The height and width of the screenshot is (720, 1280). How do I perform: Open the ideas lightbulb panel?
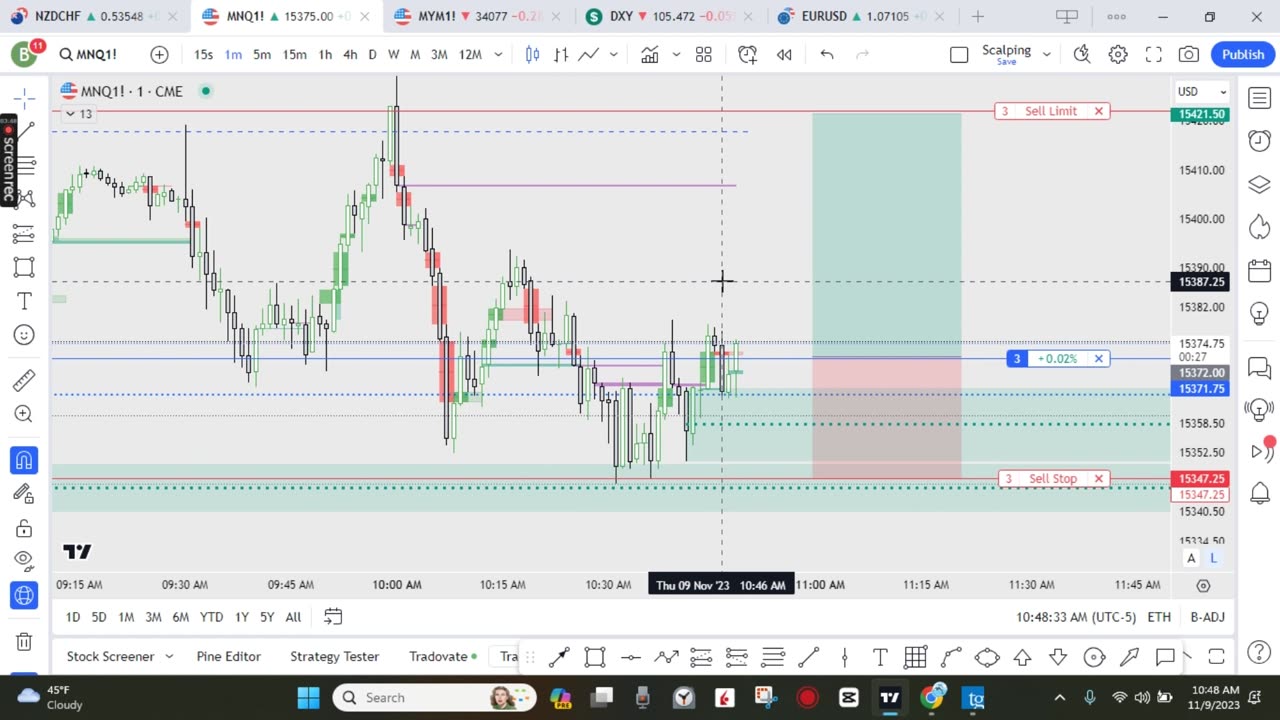pos(1259,314)
